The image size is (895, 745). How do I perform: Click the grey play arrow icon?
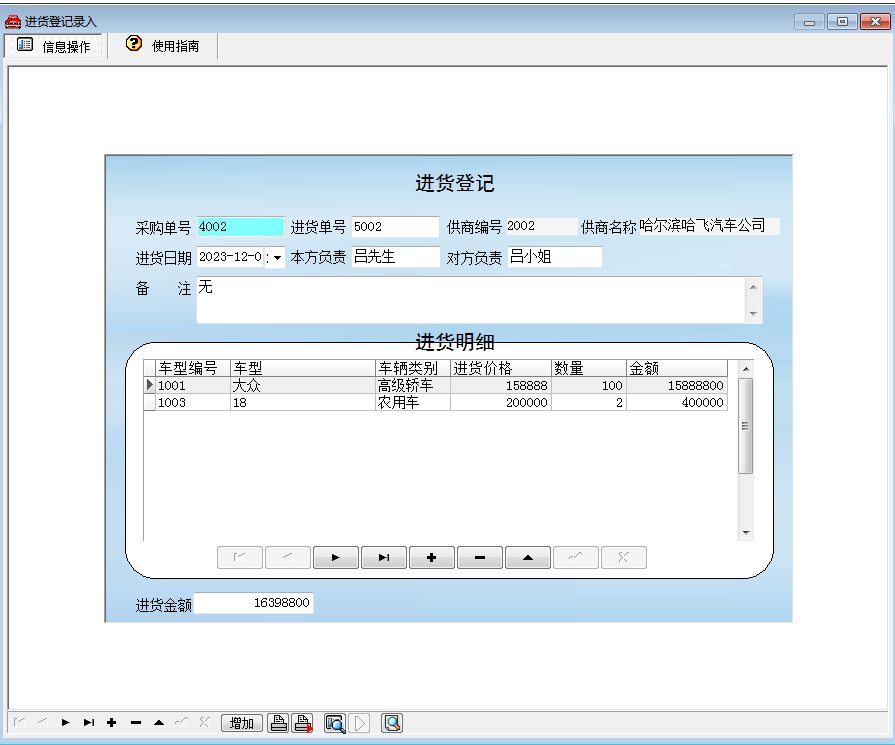360,723
